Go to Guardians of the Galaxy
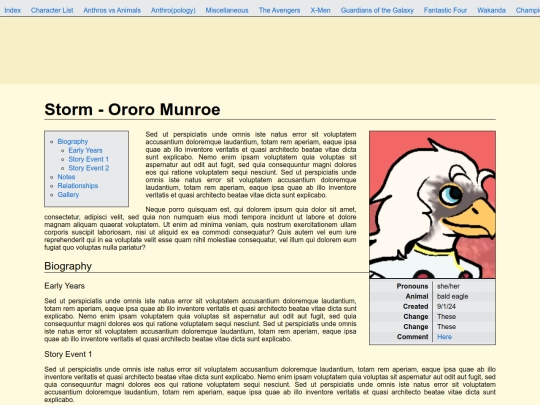Screen dimensions: 540x405 click(377, 10)
